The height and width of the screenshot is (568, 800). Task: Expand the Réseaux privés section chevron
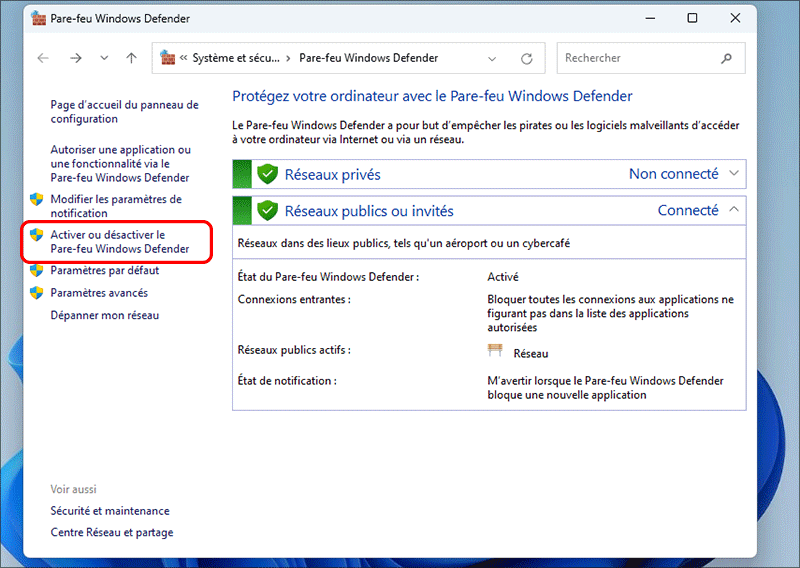(x=734, y=174)
